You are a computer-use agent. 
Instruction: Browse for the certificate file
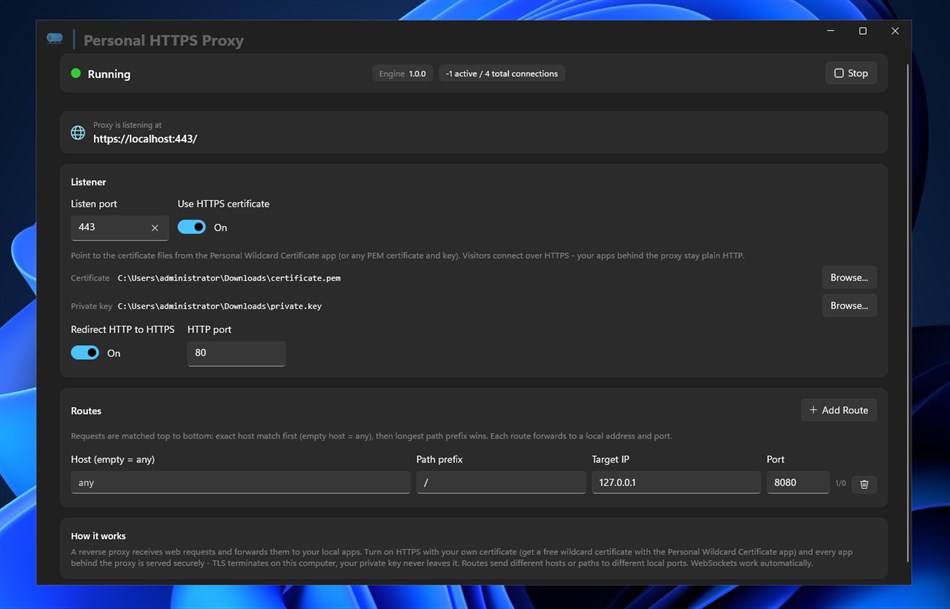[x=849, y=278]
